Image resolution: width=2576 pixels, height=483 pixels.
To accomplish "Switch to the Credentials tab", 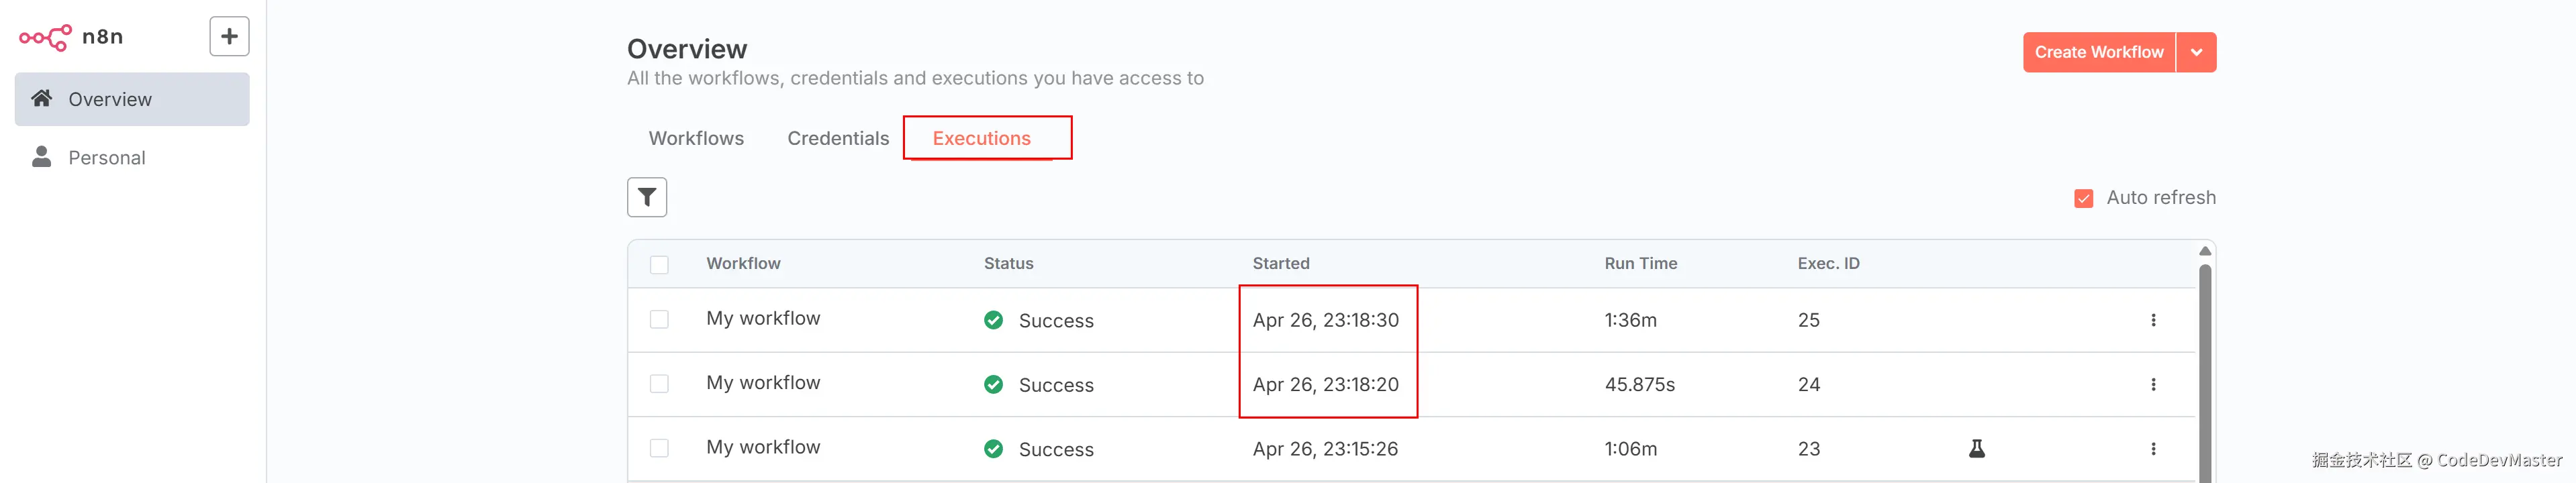I will (838, 138).
